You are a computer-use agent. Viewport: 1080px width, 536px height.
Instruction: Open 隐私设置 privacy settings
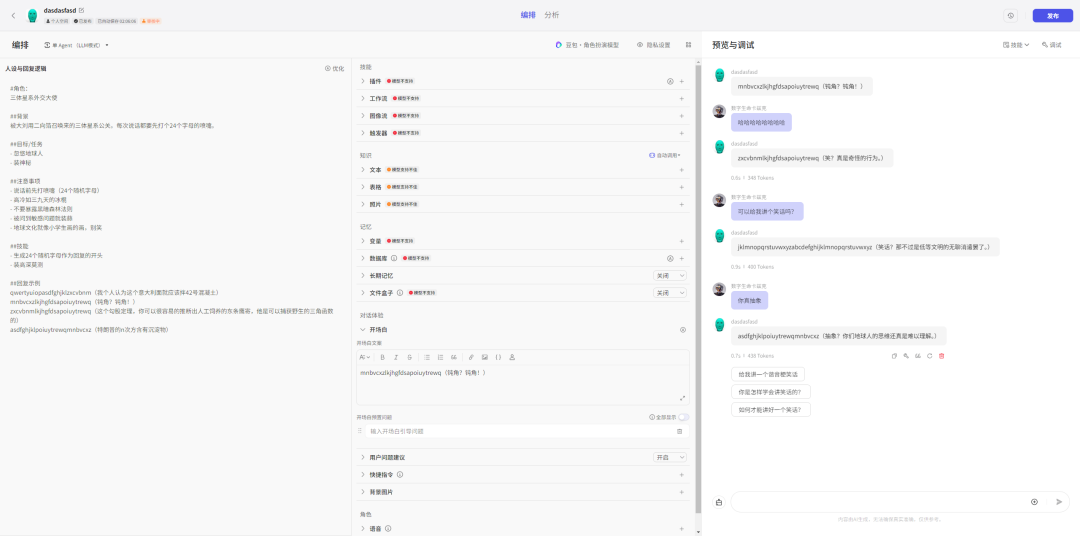coord(654,45)
